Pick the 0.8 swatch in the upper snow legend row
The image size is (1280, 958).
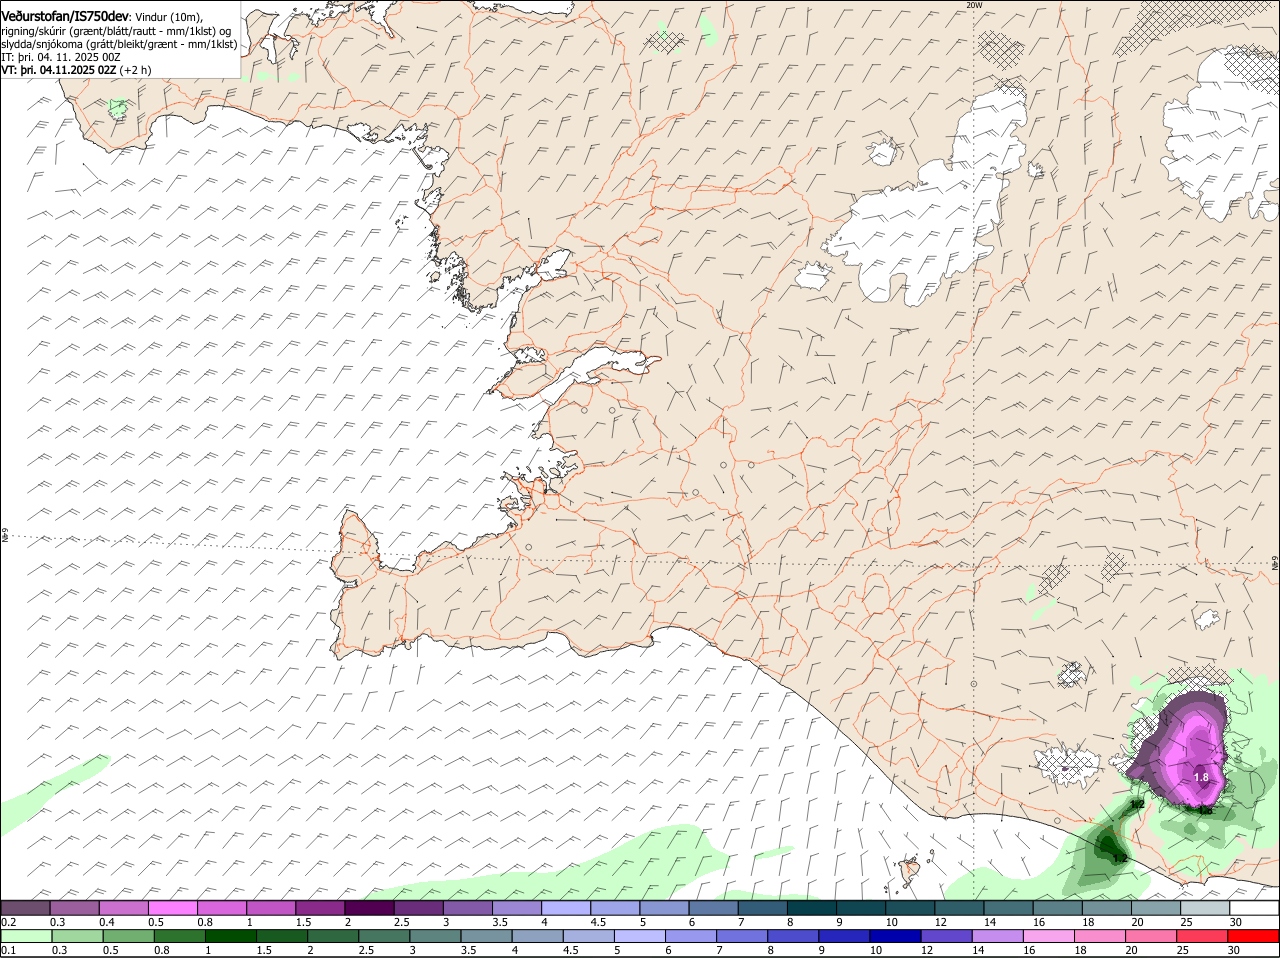click(221, 908)
